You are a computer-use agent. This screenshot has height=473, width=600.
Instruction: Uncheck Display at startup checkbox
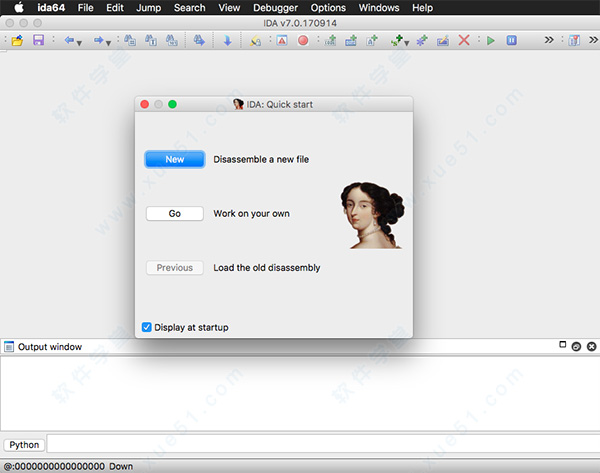click(x=147, y=327)
